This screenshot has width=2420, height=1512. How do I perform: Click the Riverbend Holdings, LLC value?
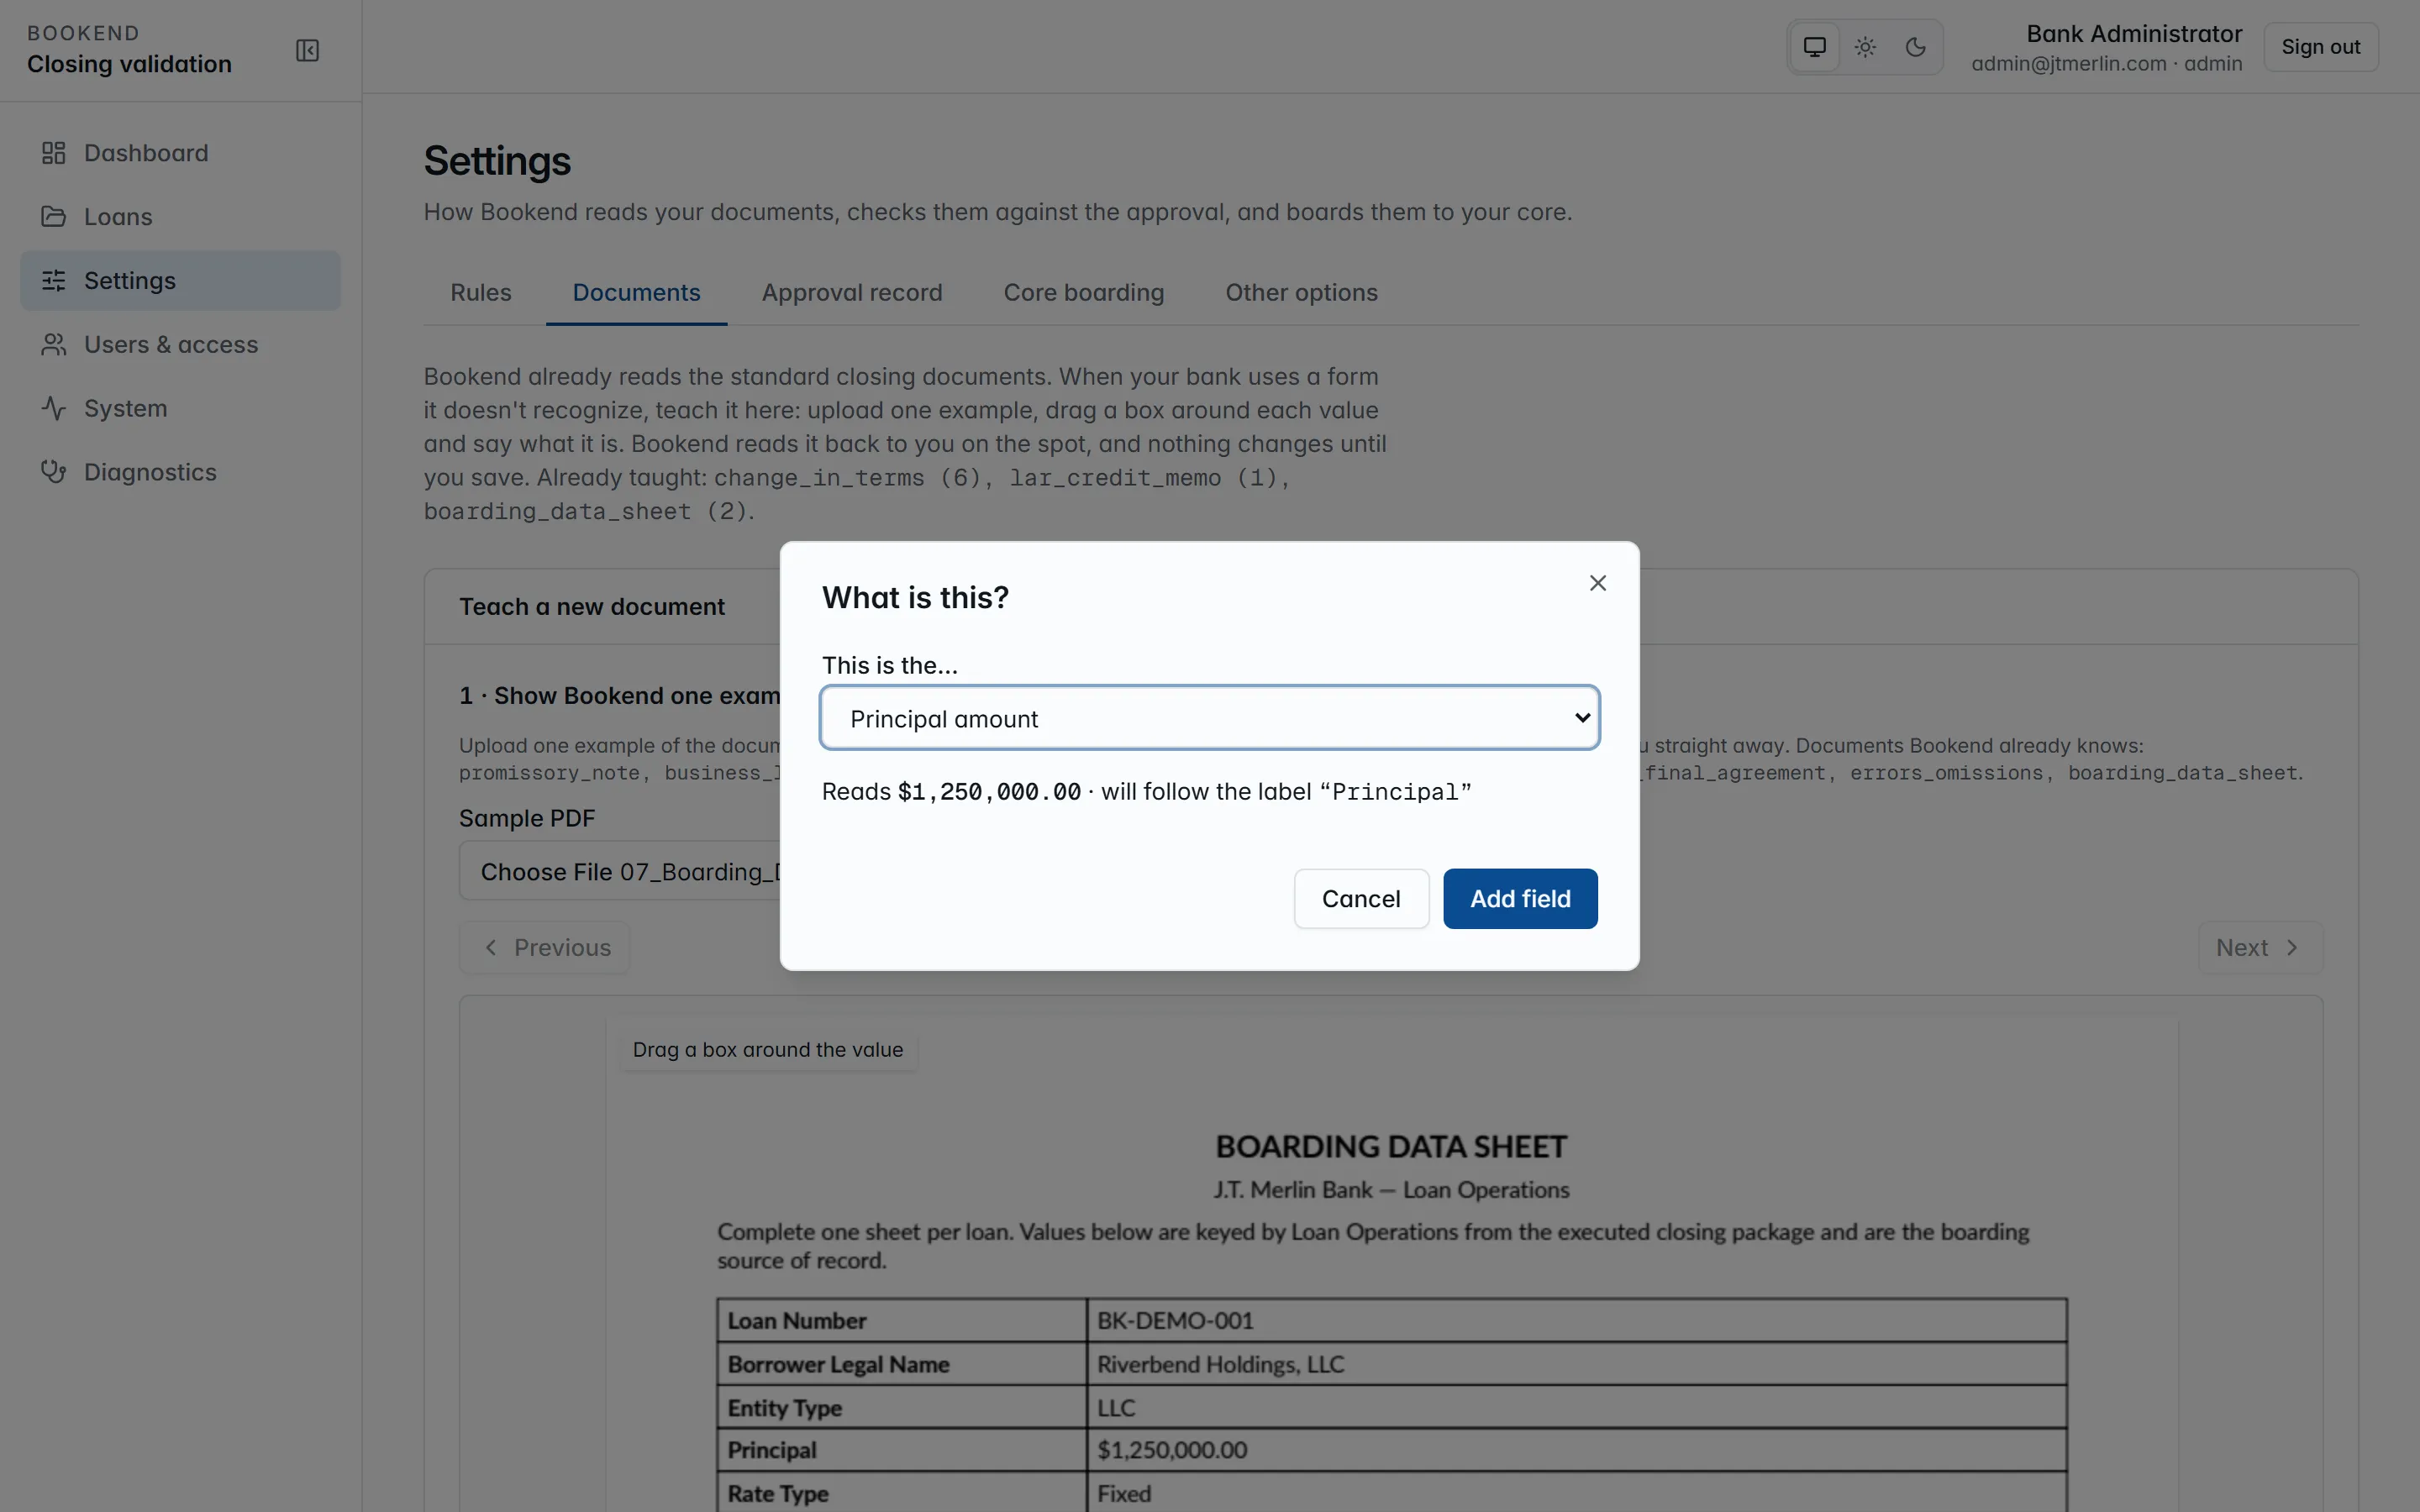[1220, 1364]
